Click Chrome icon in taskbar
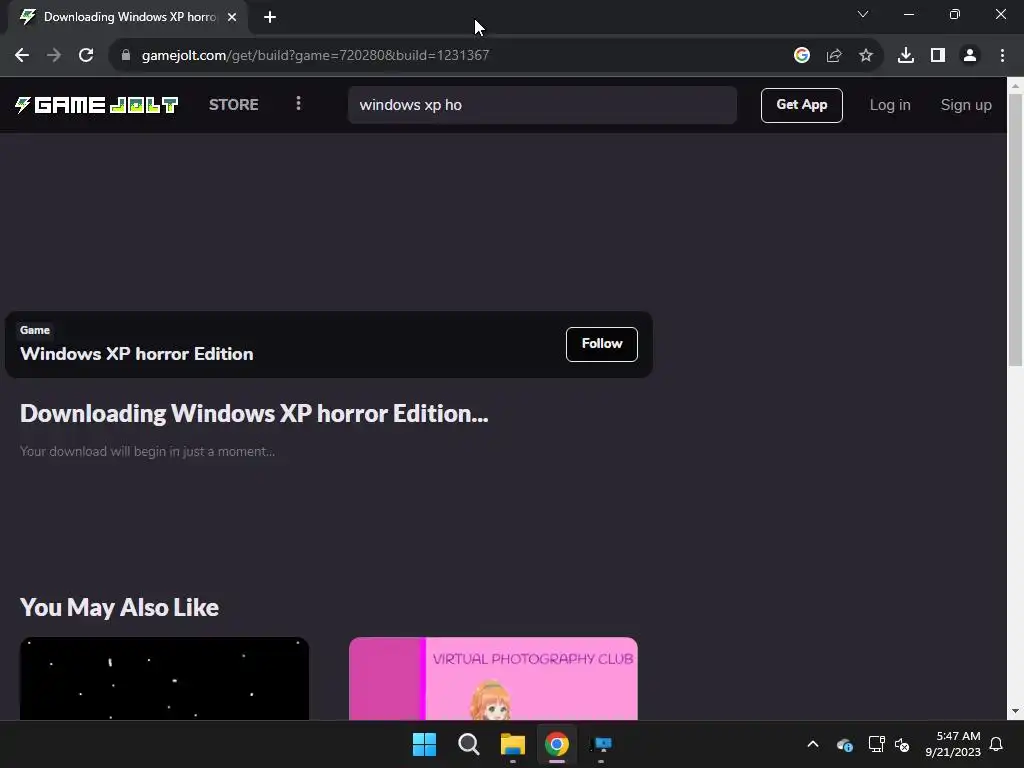This screenshot has width=1024, height=768. coord(556,744)
